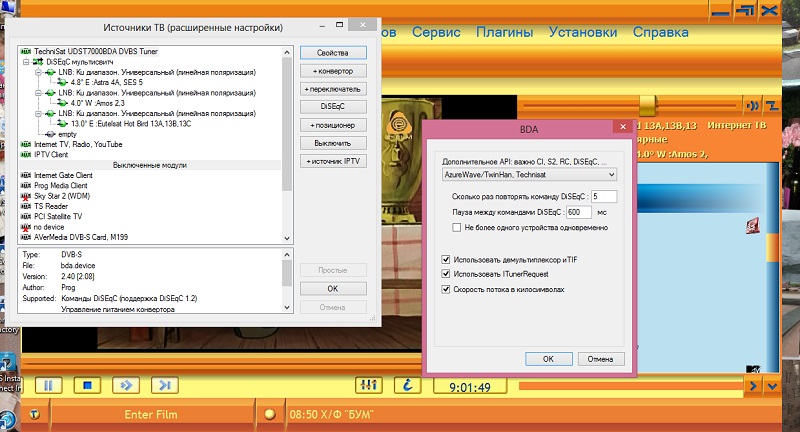800x432 pixels.
Task: Confirm BDA dialog with OK
Action: [x=548, y=359]
